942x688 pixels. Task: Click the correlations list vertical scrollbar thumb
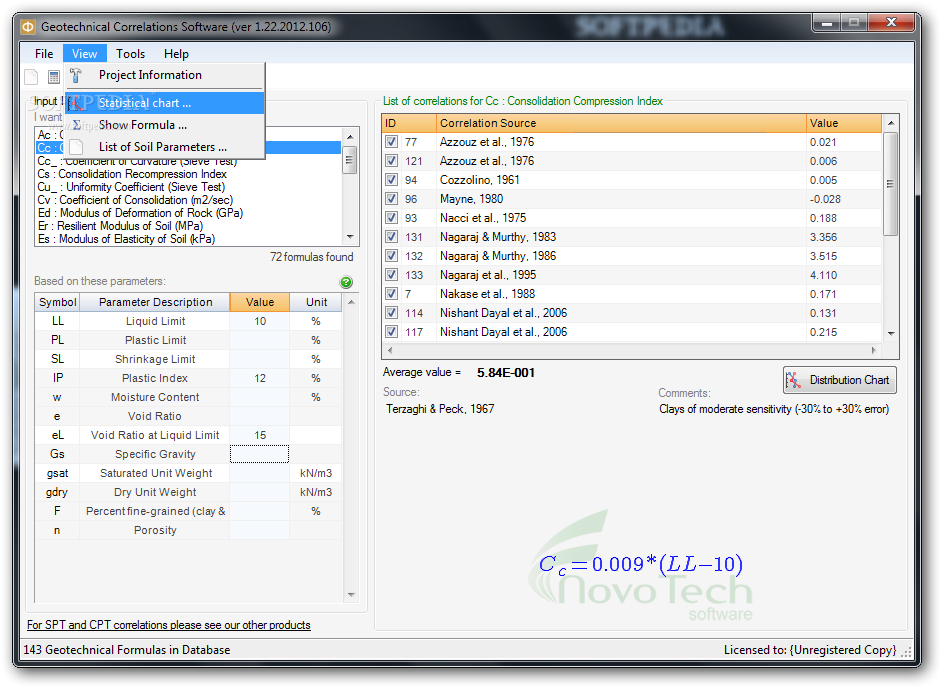pos(891,184)
